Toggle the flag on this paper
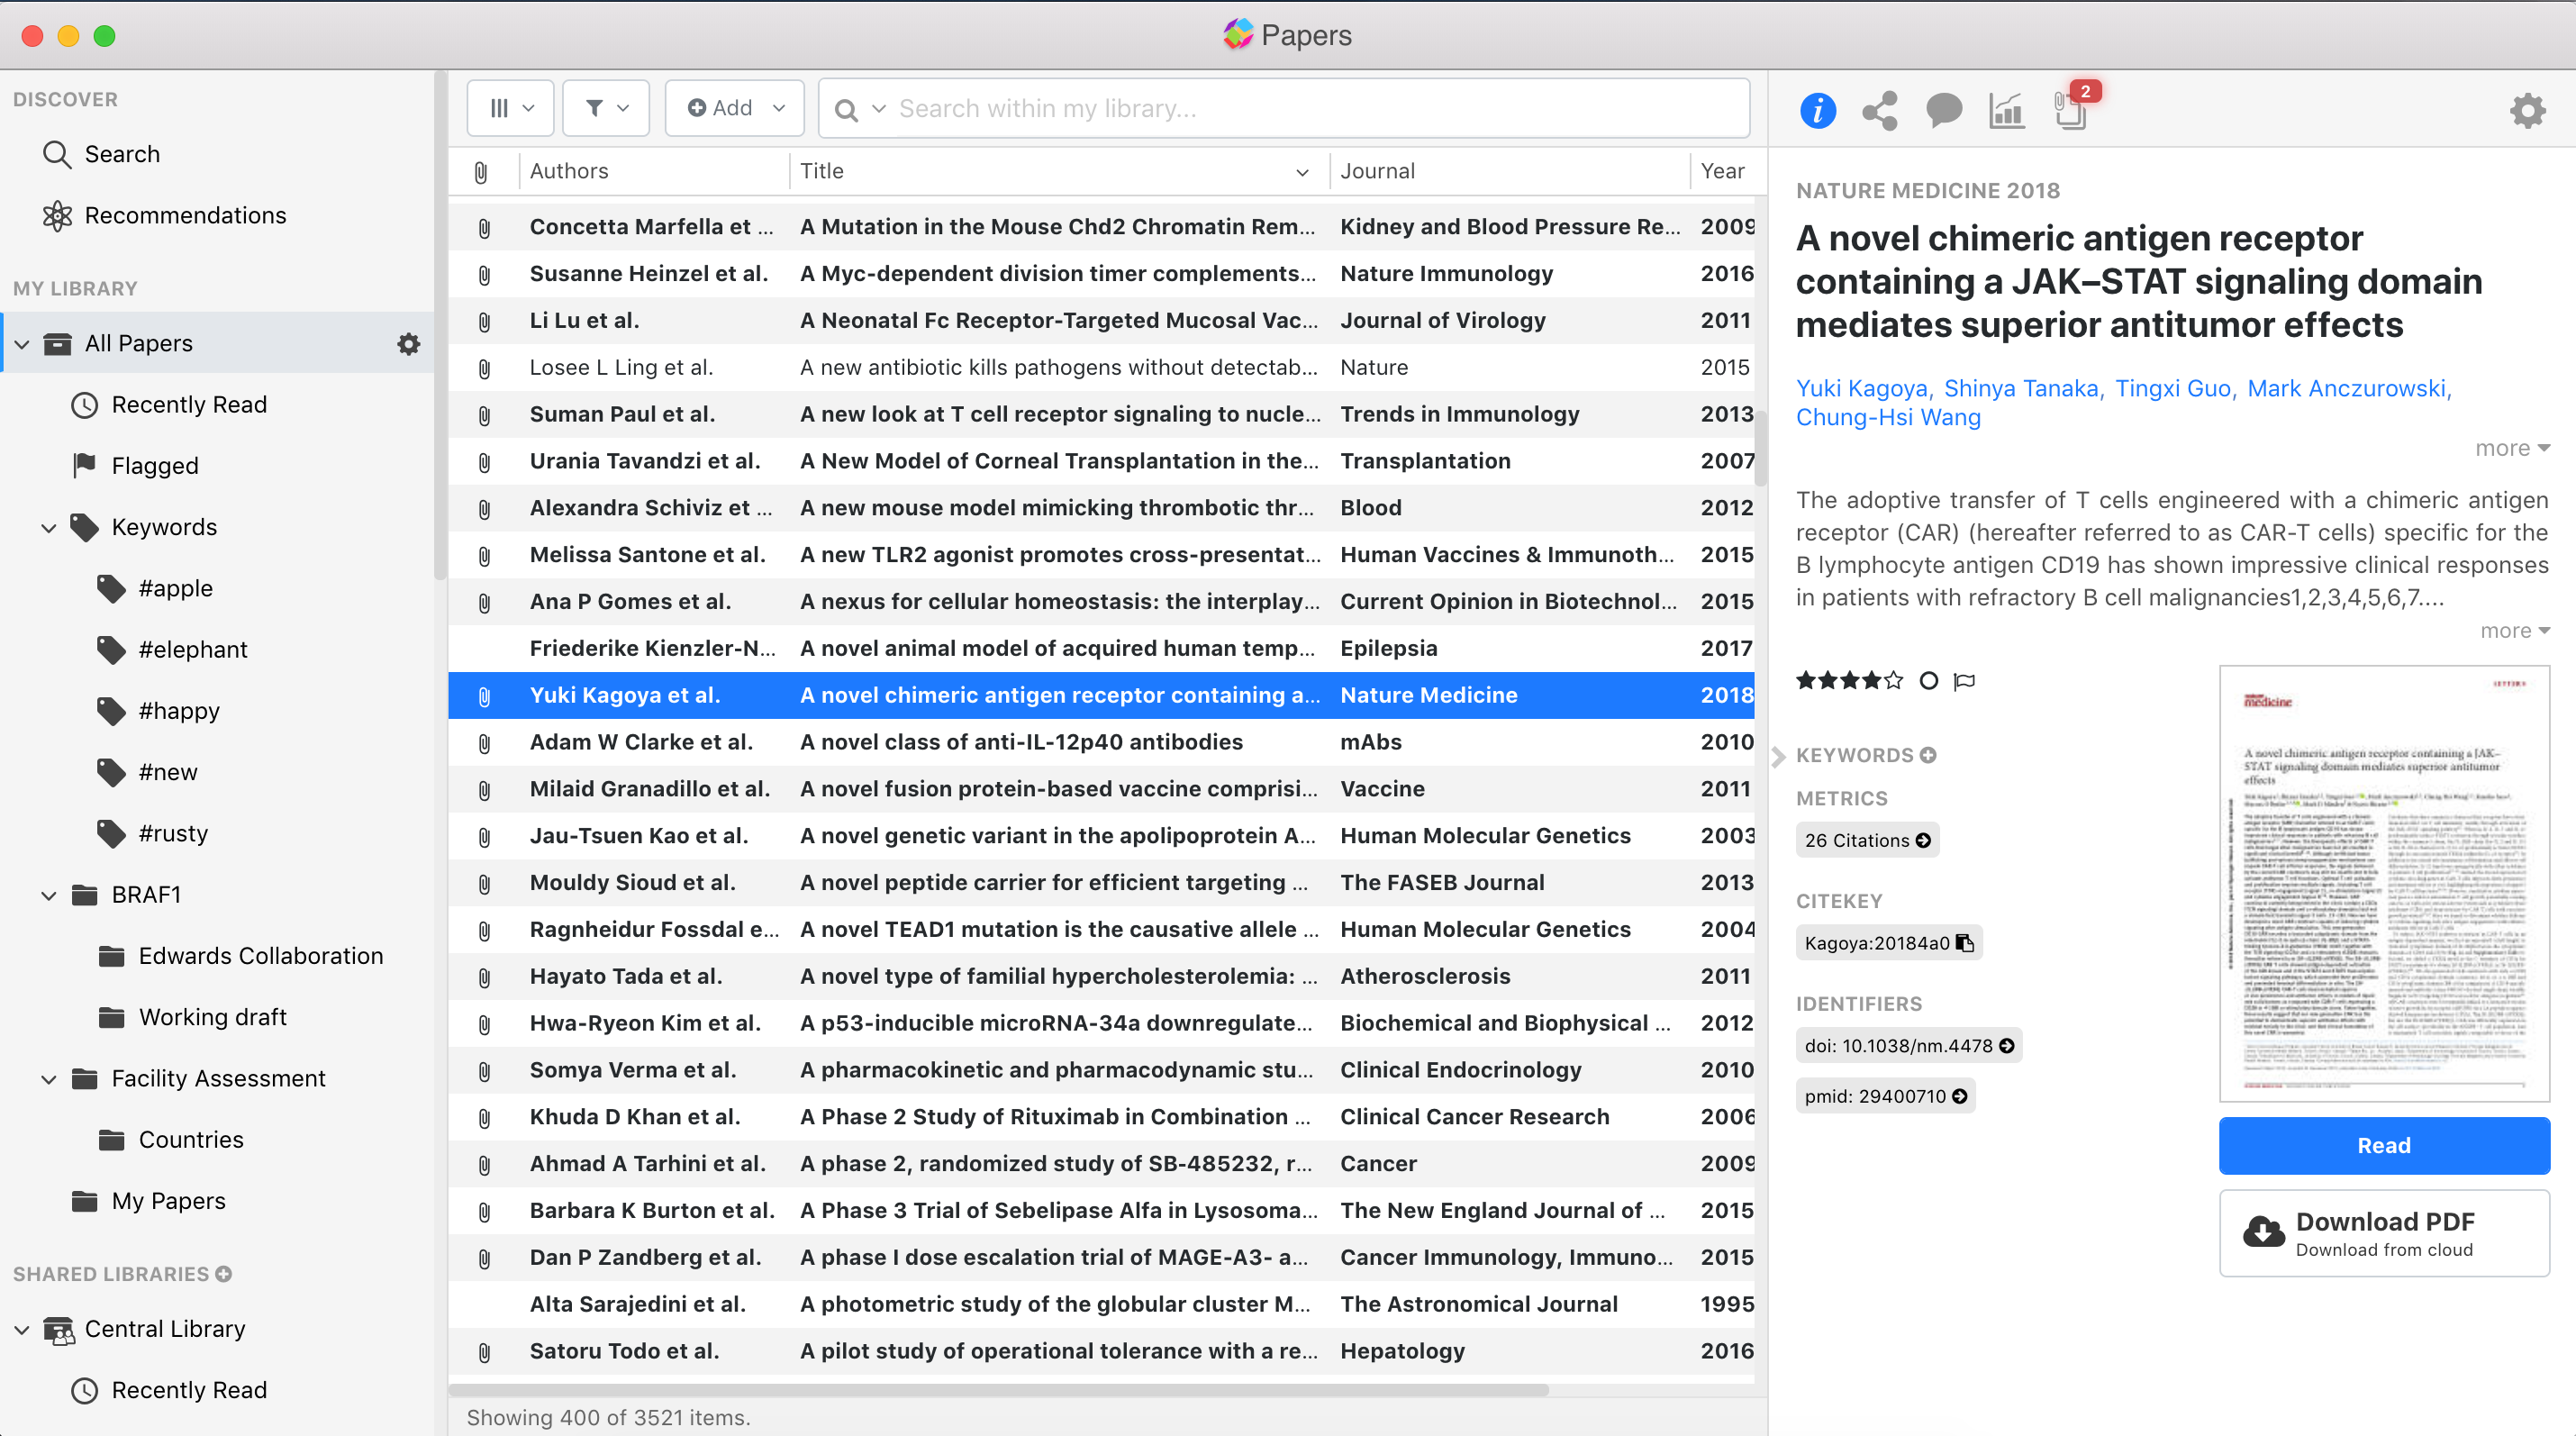 [1965, 681]
